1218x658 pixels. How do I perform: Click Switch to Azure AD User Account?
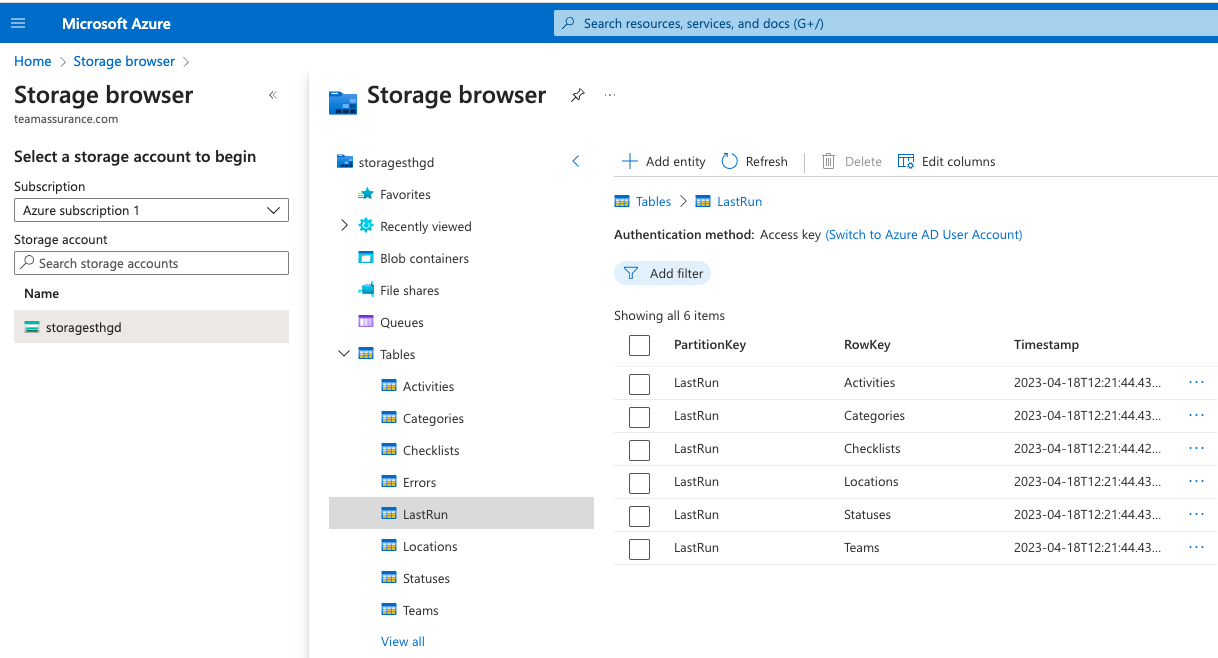(x=923, y=234)
